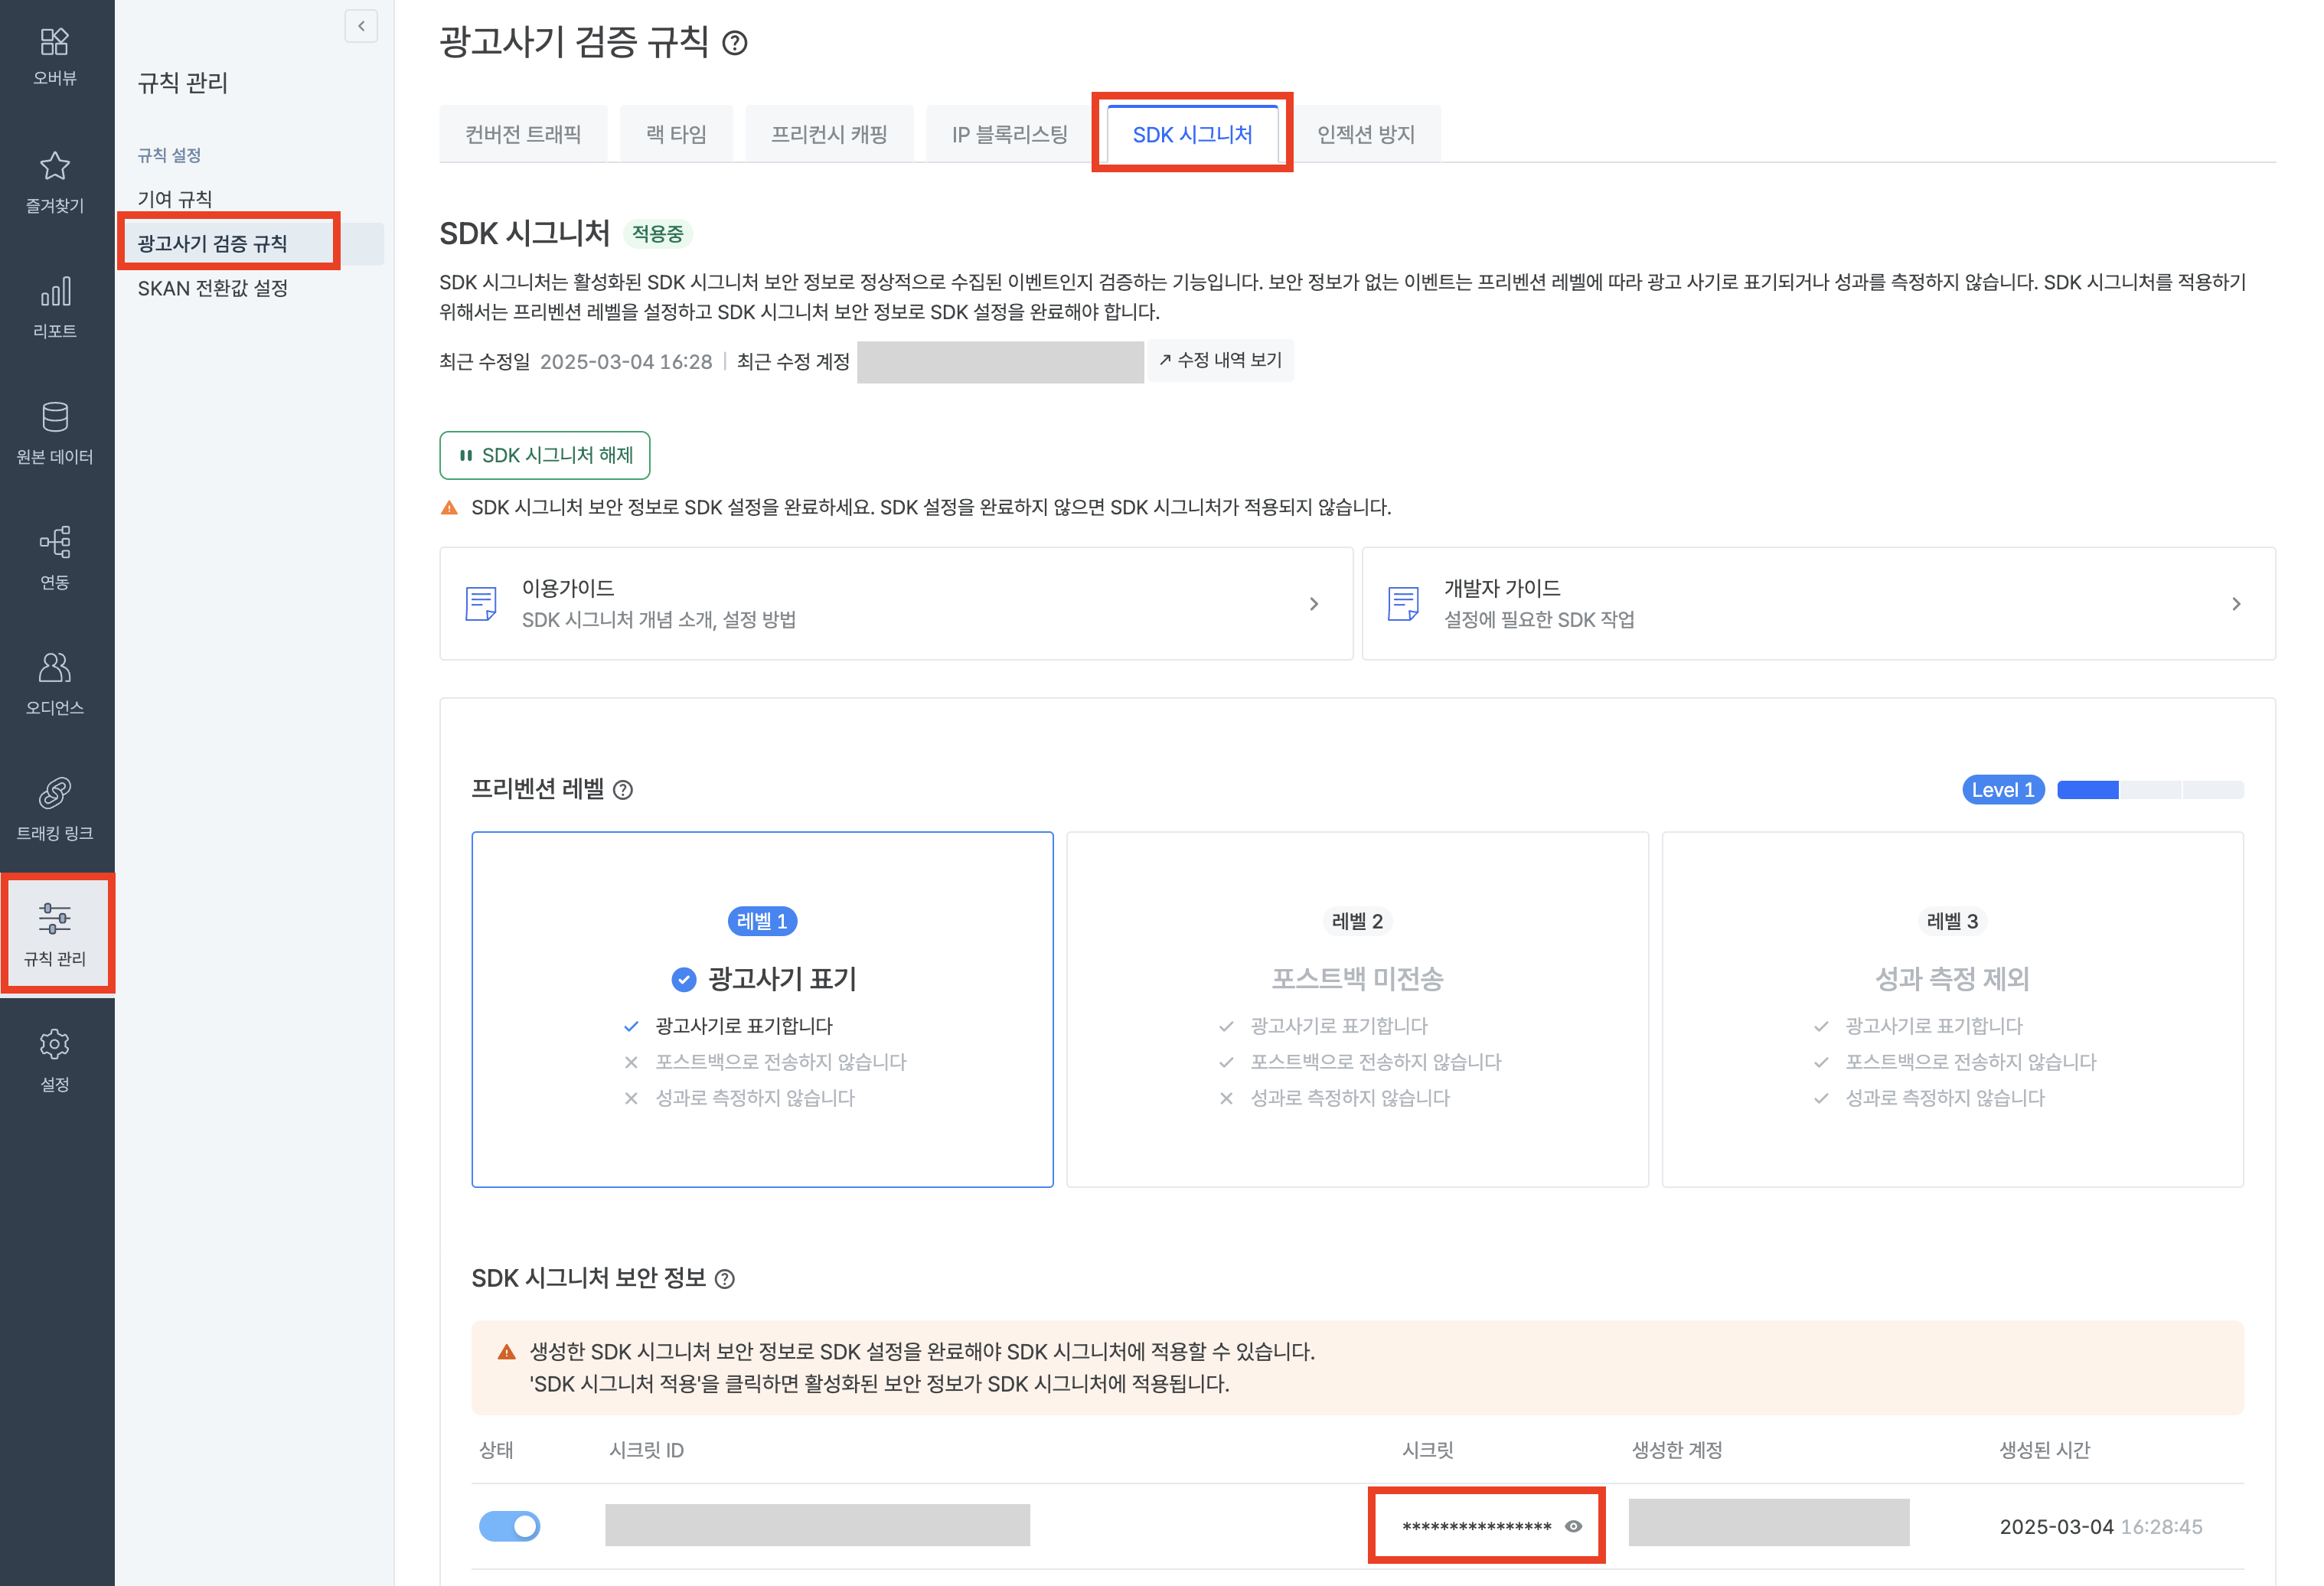Open the 오버뷰 overview sidebar icon
Viewport: 2324px width, 1586px height.
55,42
